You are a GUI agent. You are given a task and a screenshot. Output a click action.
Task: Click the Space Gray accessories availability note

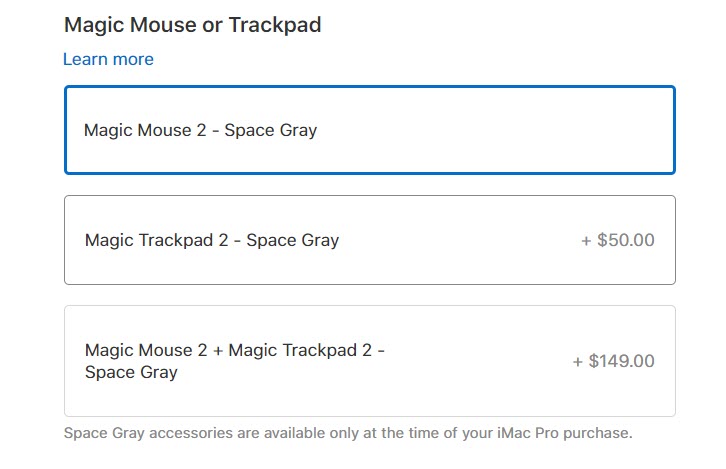[x=348, y=433]
